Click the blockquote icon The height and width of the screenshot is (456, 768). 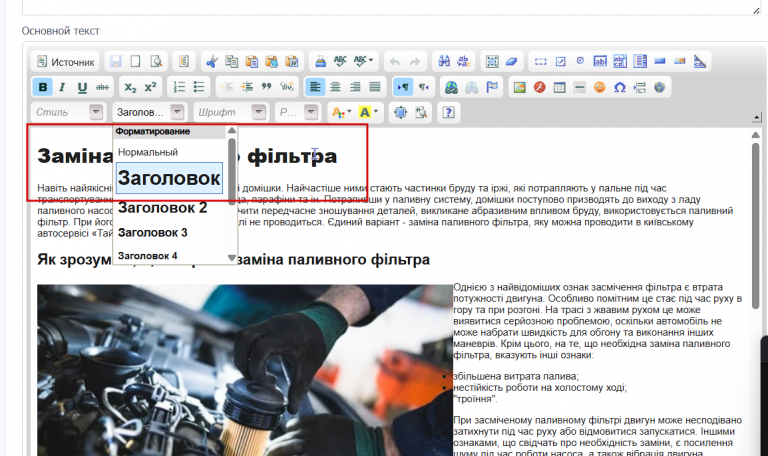[x=266, y=87]
